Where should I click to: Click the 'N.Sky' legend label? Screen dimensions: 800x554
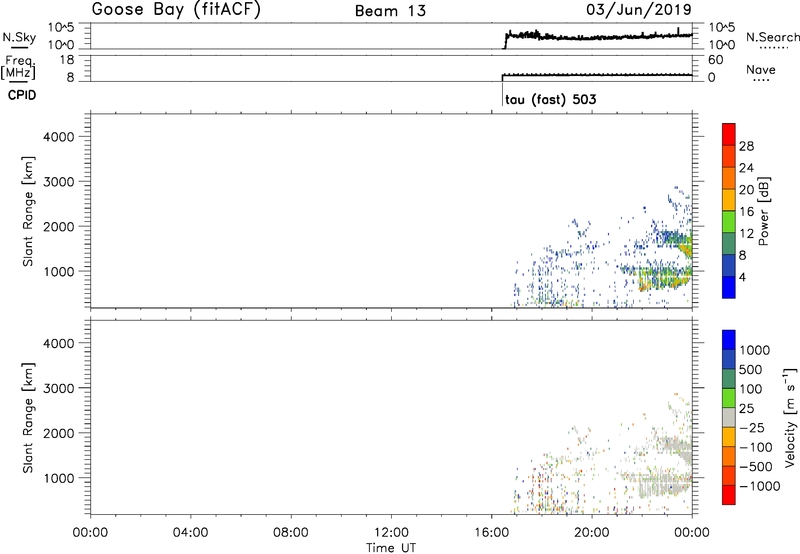(x=19, y=37)
